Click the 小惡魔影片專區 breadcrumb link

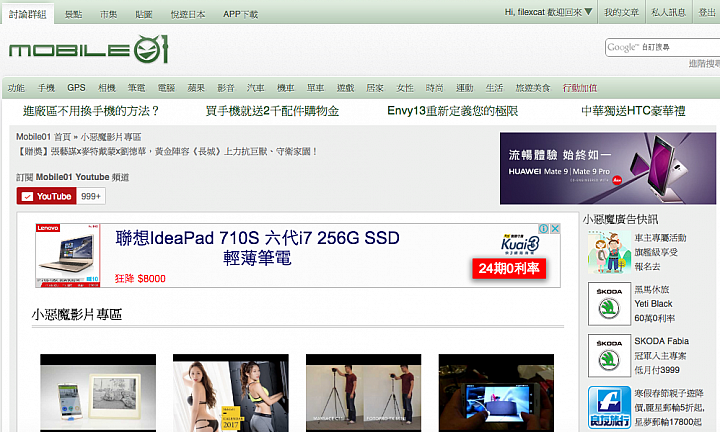click(111, 137)
